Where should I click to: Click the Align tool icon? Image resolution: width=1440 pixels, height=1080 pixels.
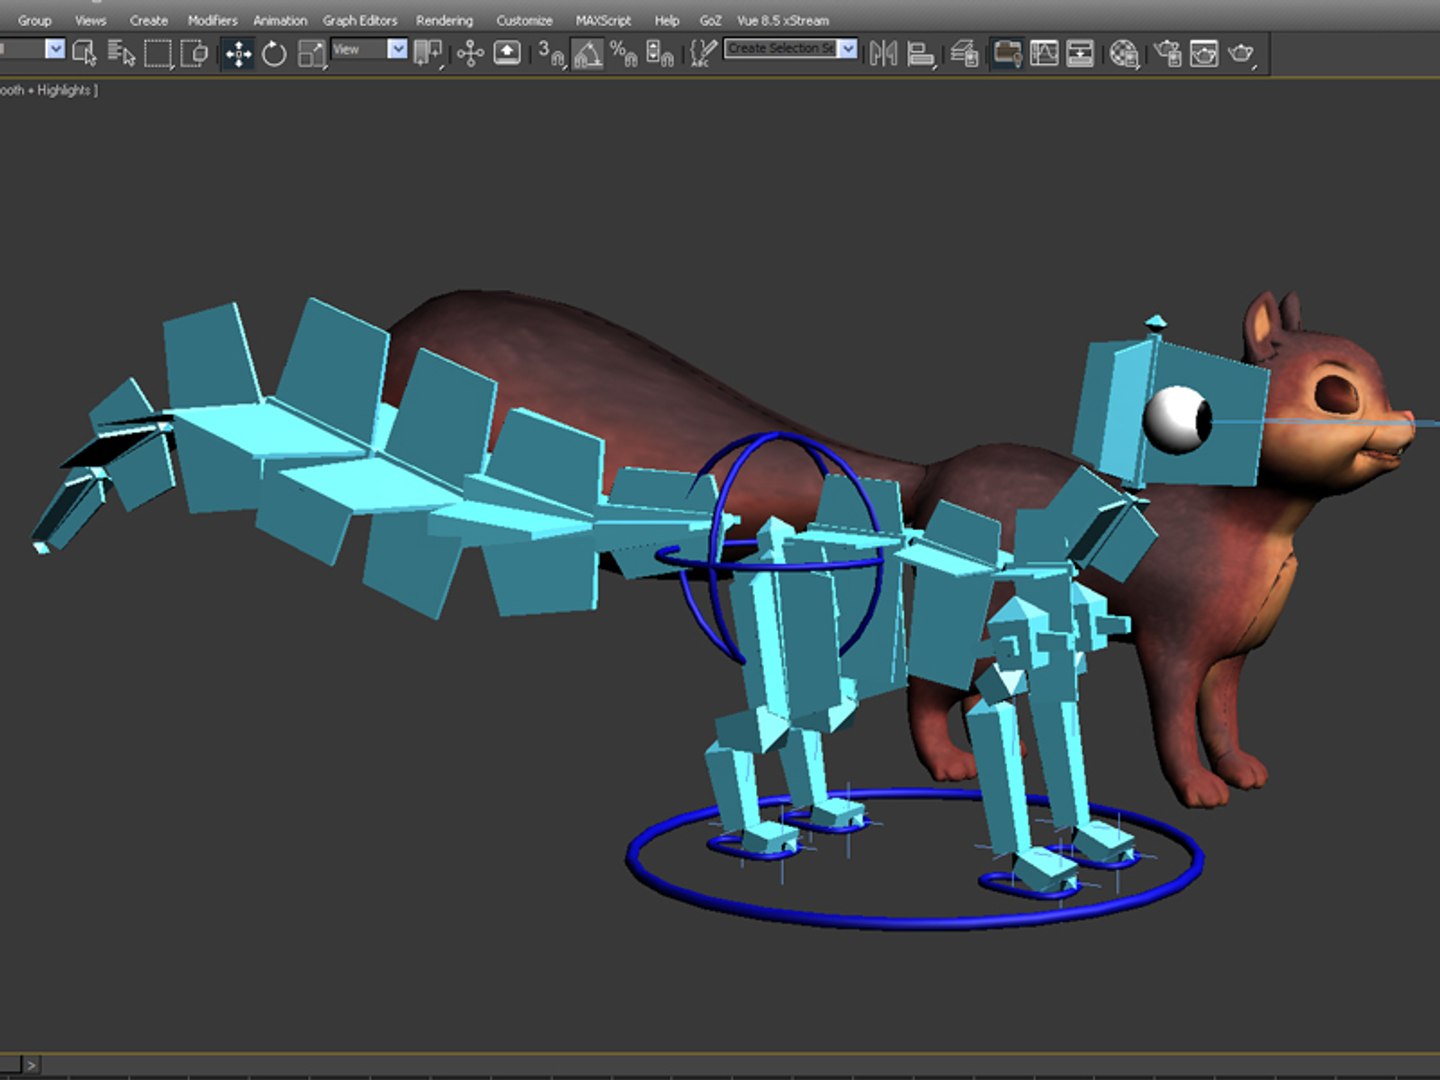921,53
